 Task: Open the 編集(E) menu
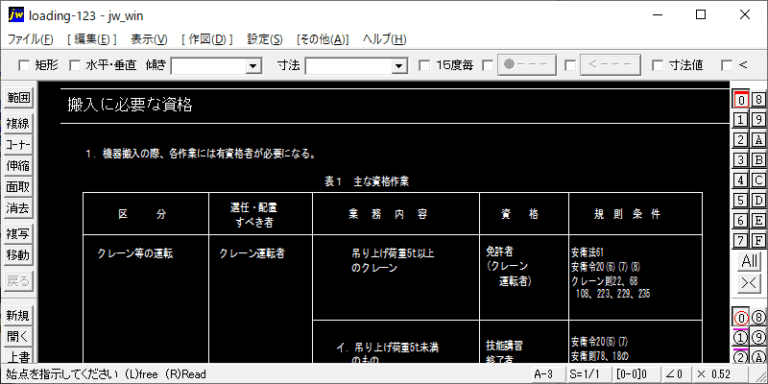[92, 39]
